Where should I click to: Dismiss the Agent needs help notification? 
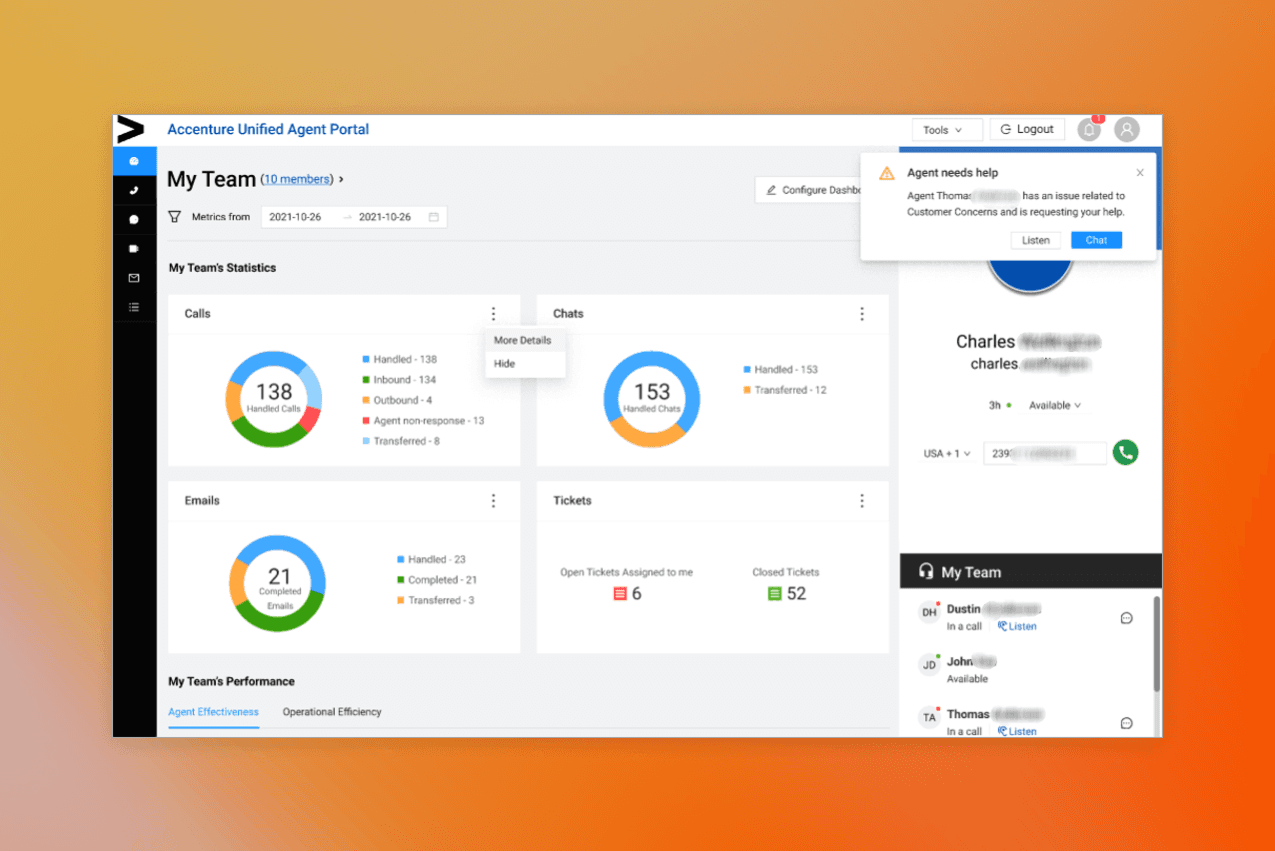1140,173
